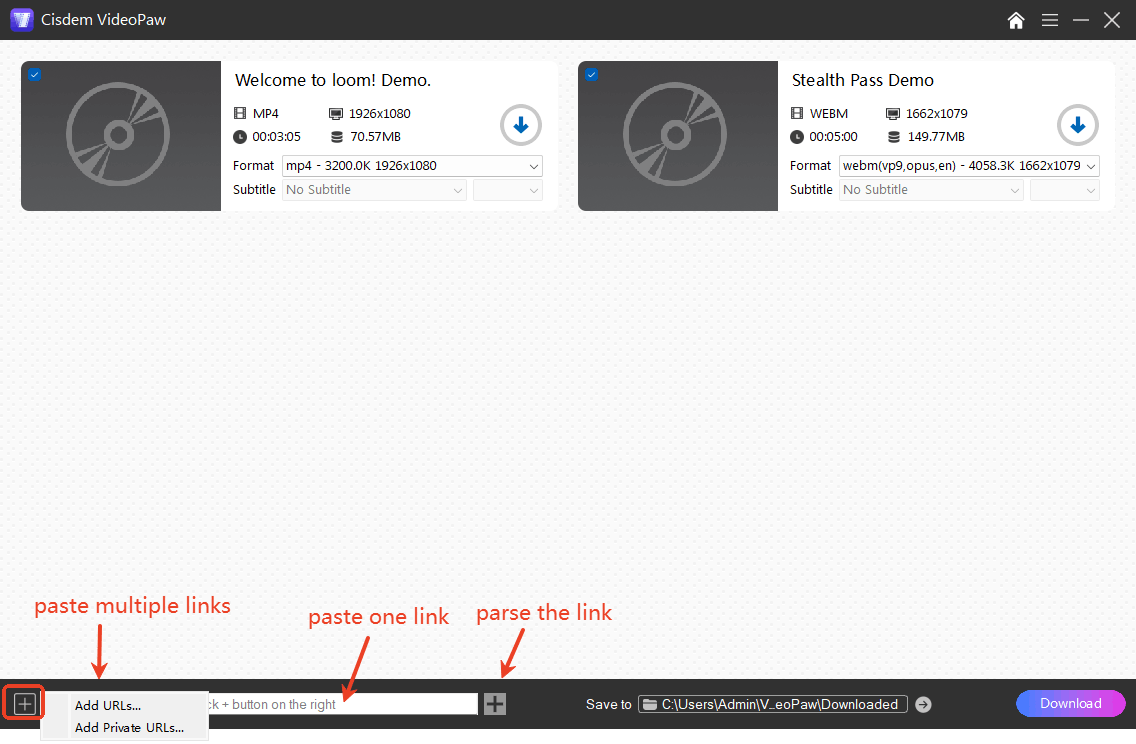Select Add URLs... menu entry
Viewport: 1136px width, 744px height.
point(108,705)
